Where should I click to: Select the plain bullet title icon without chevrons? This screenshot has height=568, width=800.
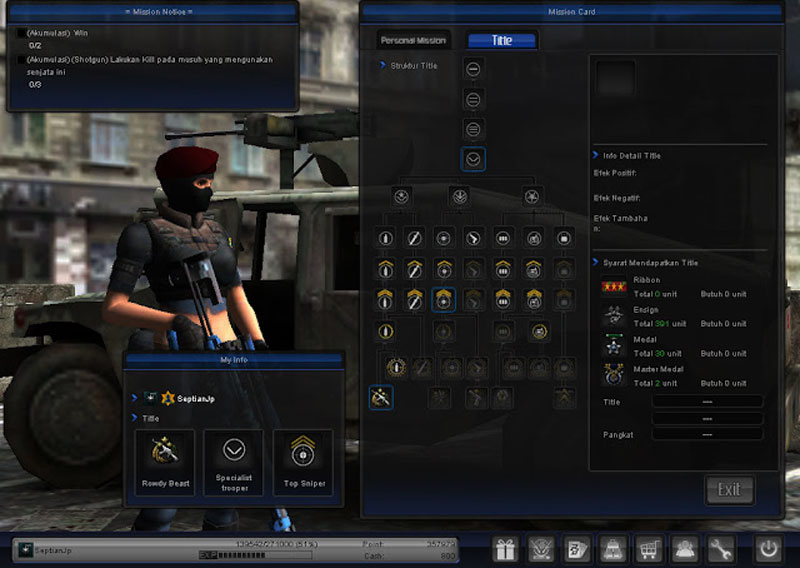pyautogui.click(x=385, y=238)
